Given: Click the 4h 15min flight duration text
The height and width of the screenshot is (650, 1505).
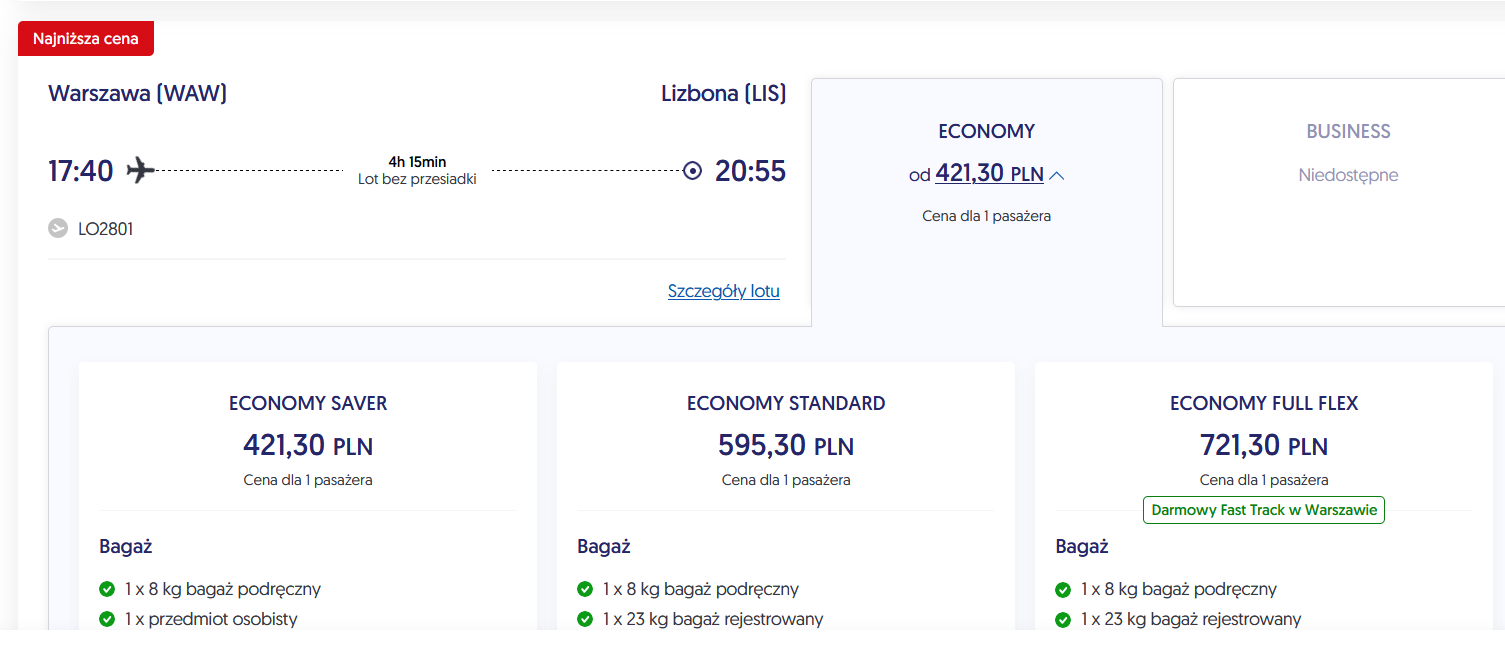Looking at the screenshot, I should (417, 162).
